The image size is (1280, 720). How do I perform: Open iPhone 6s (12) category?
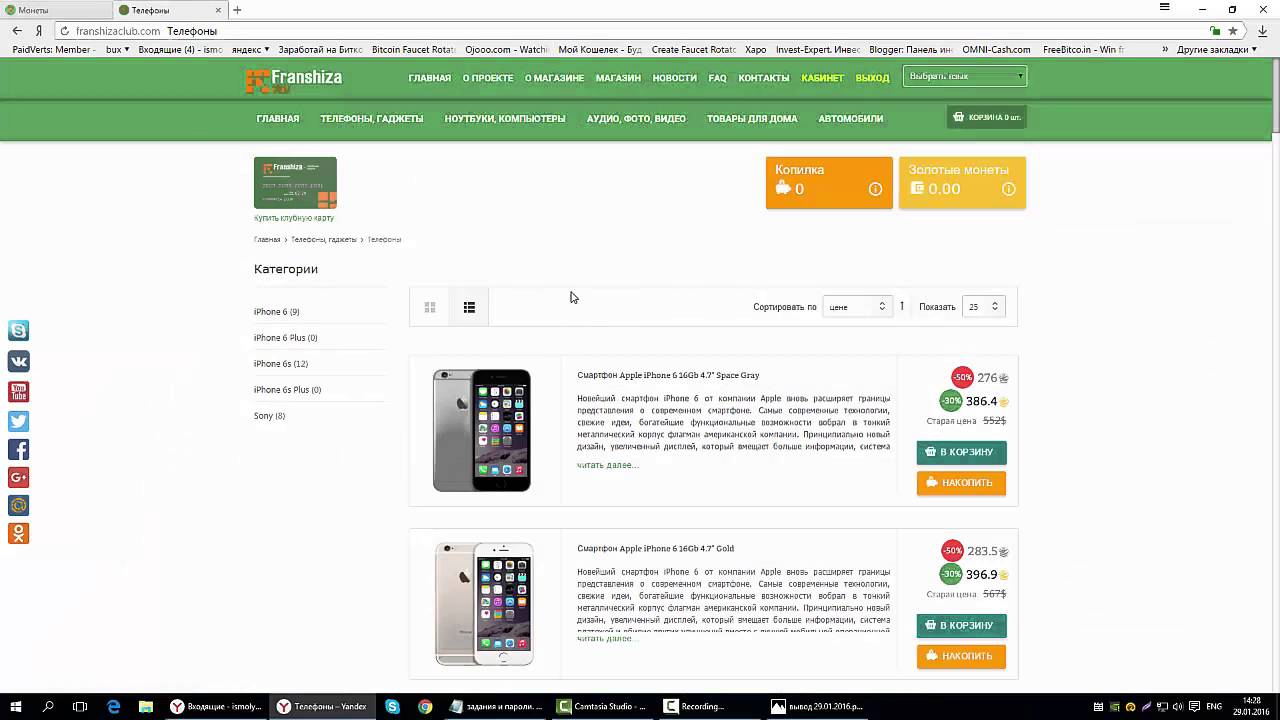(281, 364)
